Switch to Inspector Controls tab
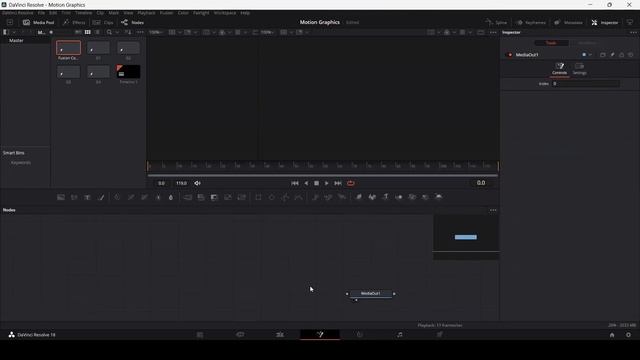The height and width of the screenshot is (360, 640). coord(559,69)
